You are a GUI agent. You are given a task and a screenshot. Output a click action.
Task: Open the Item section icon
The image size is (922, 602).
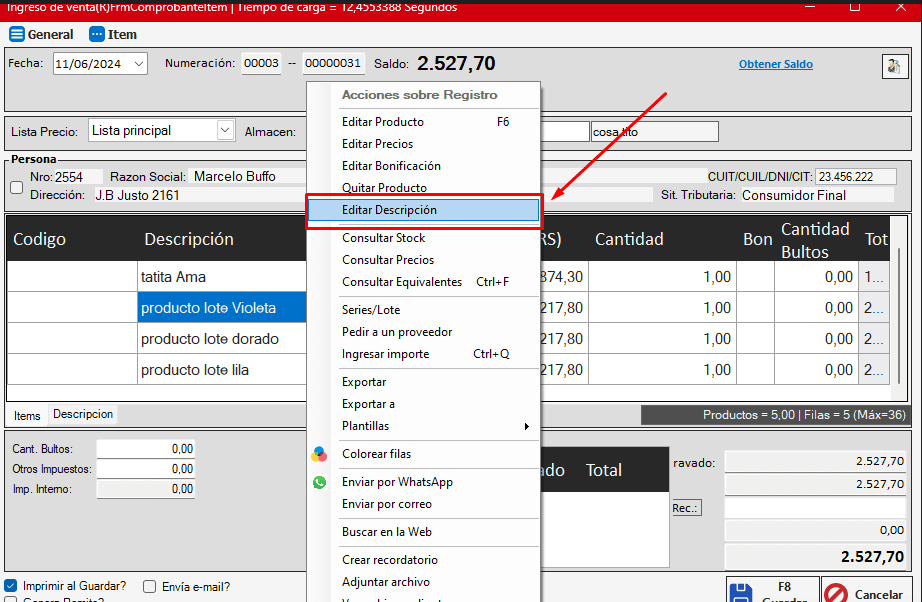[97, 34]
